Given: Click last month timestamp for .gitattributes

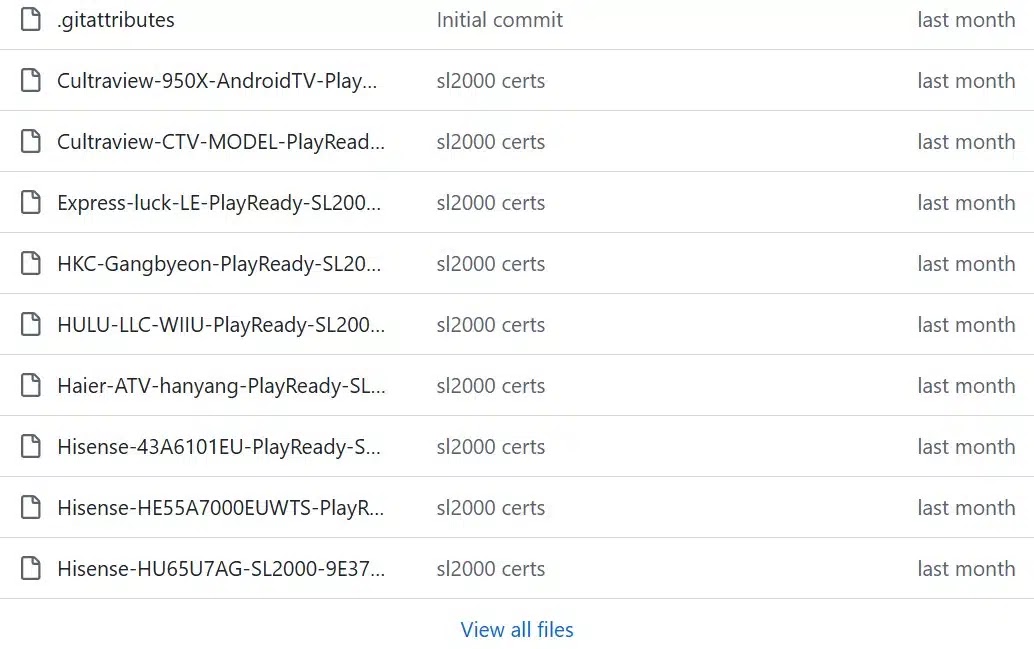Looking at the screenshot, I should pyautogui.click(x=965, y=18).
